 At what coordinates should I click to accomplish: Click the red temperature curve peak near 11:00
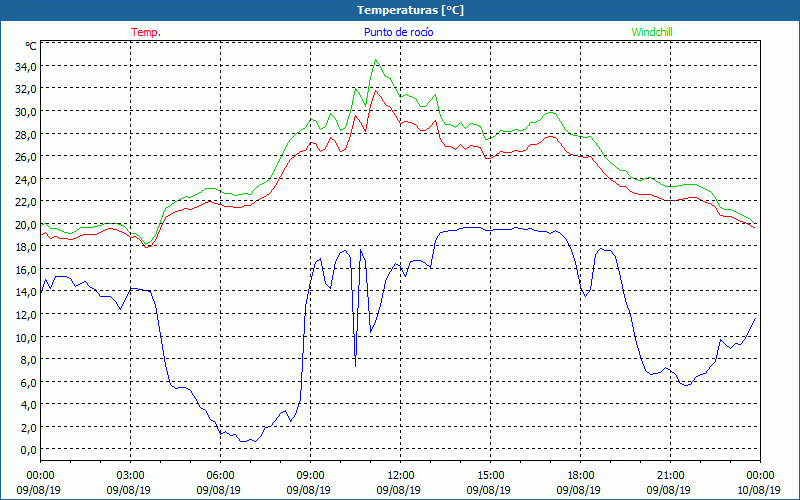point(376,90)
